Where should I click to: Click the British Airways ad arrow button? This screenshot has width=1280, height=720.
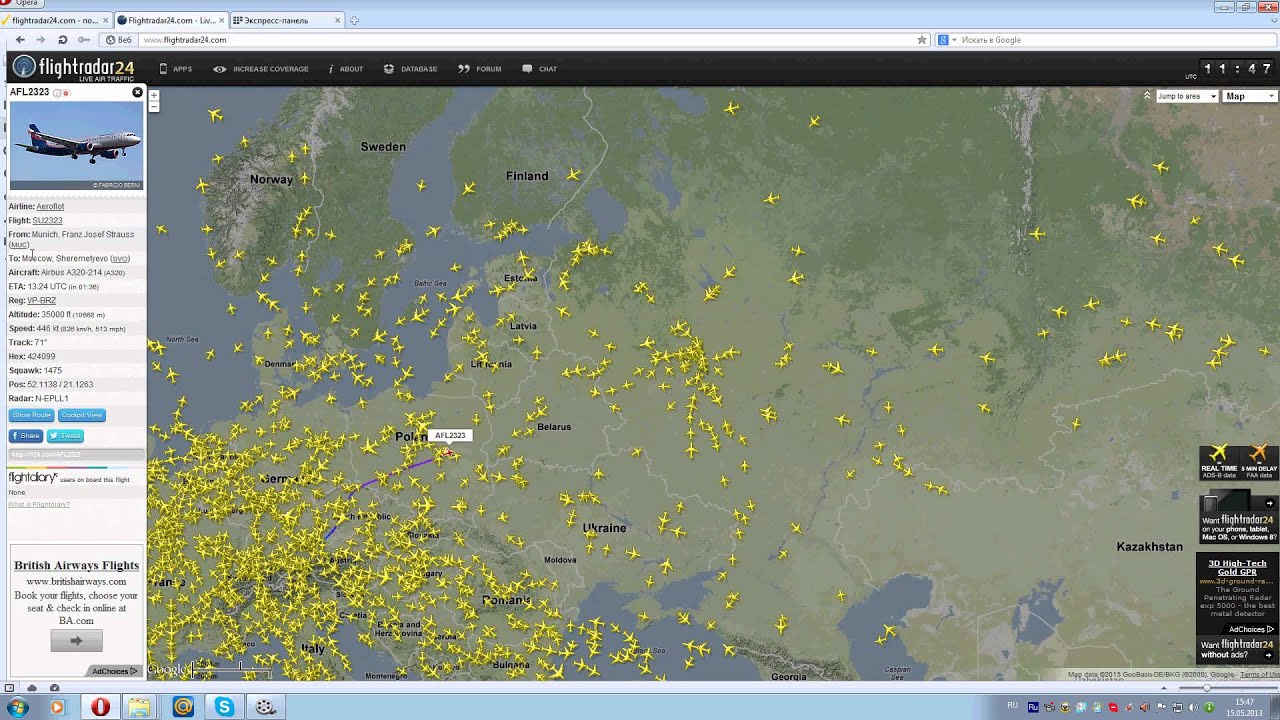[76, 641]
